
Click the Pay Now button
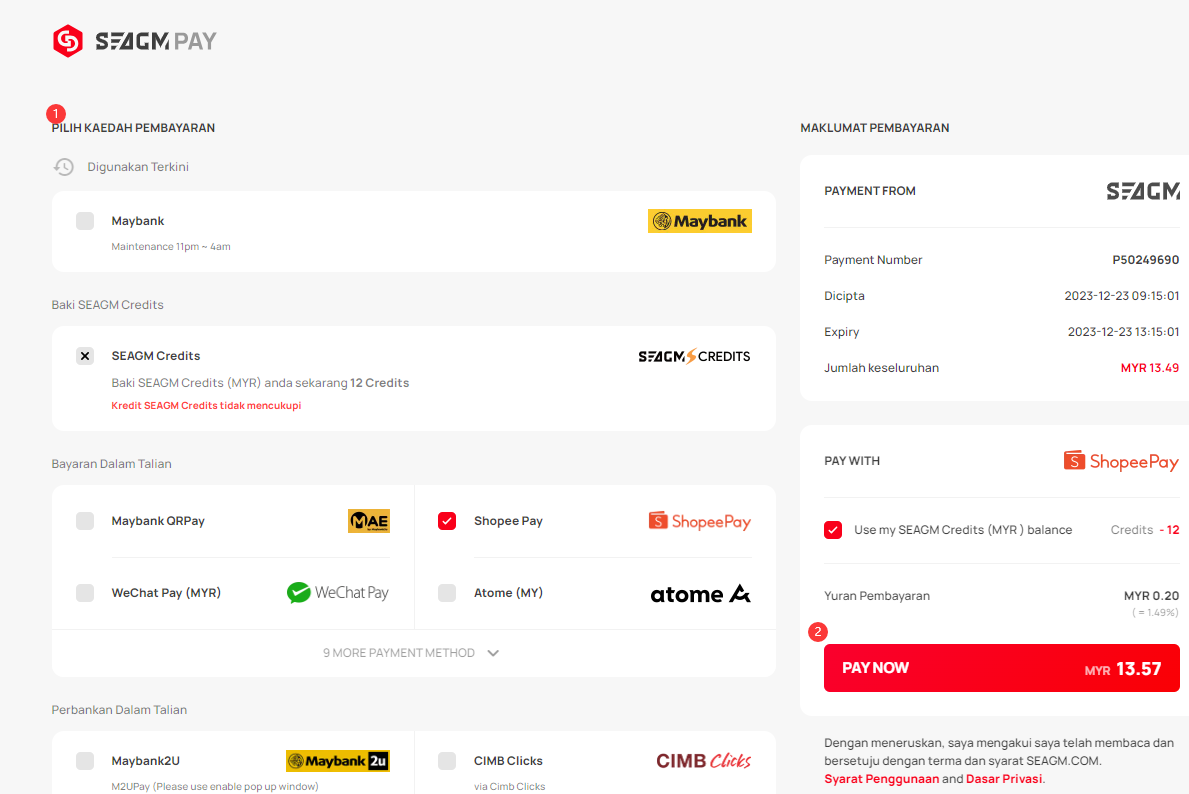(x=1002, y=668)
